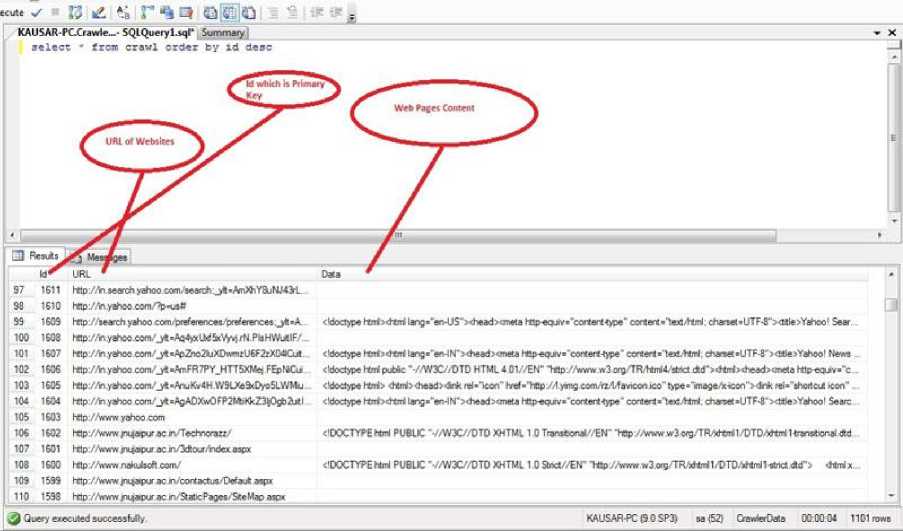Select the contactus/Default.aspx URL cell
Viewport: 903px width, 531px height.
[x=192, y=480]
